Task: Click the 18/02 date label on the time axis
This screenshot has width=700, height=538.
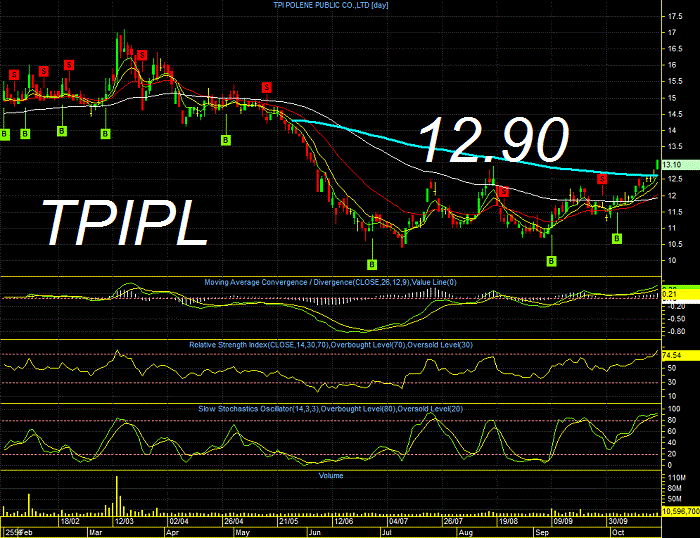Action: pos(70,521)
